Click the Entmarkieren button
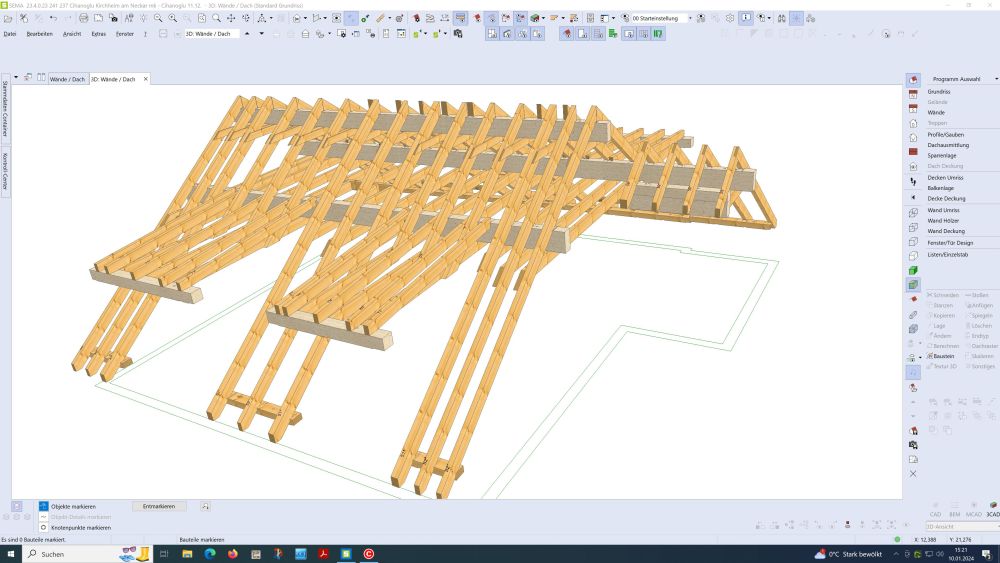1000x563 pixels. click(159, 507)
